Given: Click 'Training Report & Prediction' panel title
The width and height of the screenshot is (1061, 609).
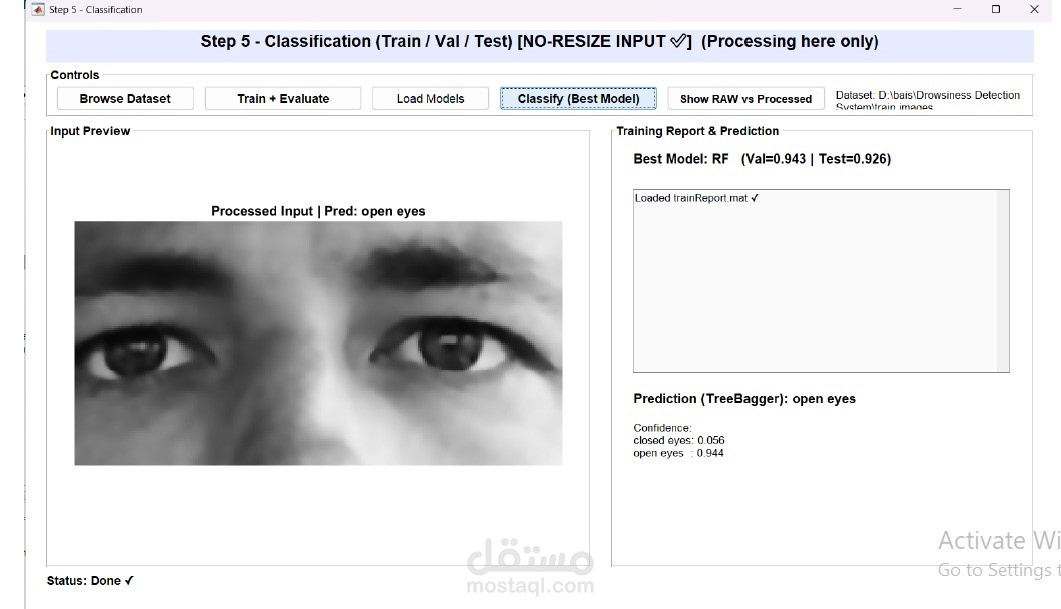Looking at the screenshot, I should 698,131.
